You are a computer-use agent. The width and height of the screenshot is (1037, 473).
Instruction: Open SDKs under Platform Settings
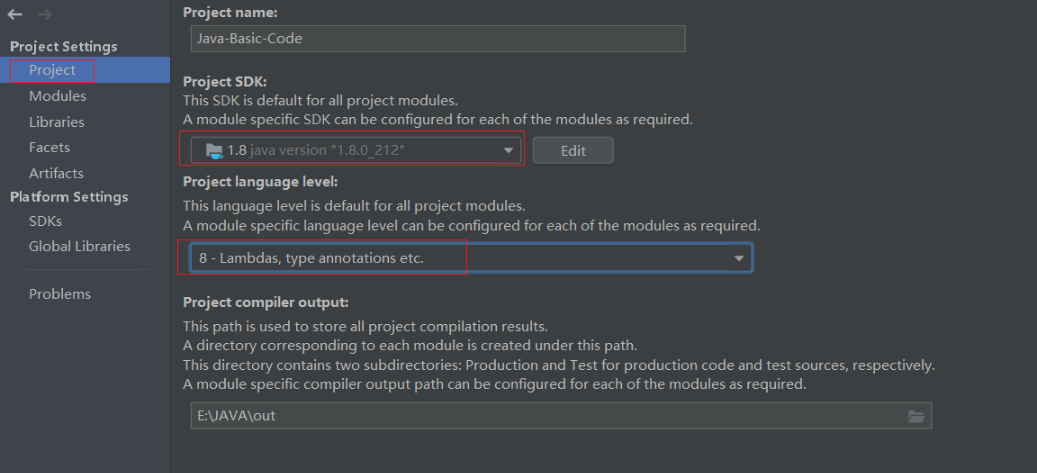coord(45,221)
